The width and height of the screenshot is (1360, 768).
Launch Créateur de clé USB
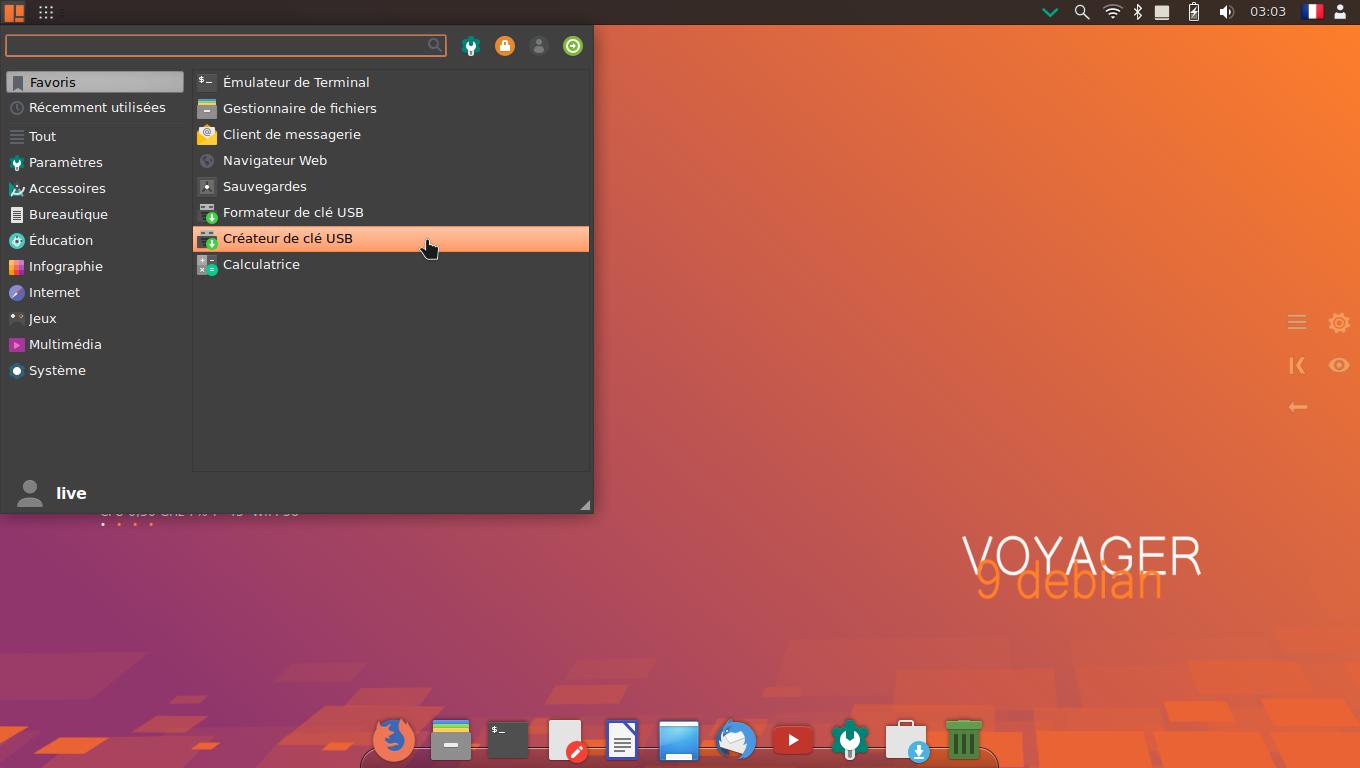[391, 238]
